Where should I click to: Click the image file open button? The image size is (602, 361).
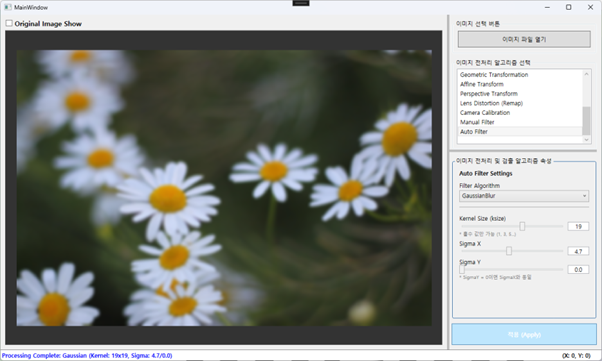[x=524, y=39]
